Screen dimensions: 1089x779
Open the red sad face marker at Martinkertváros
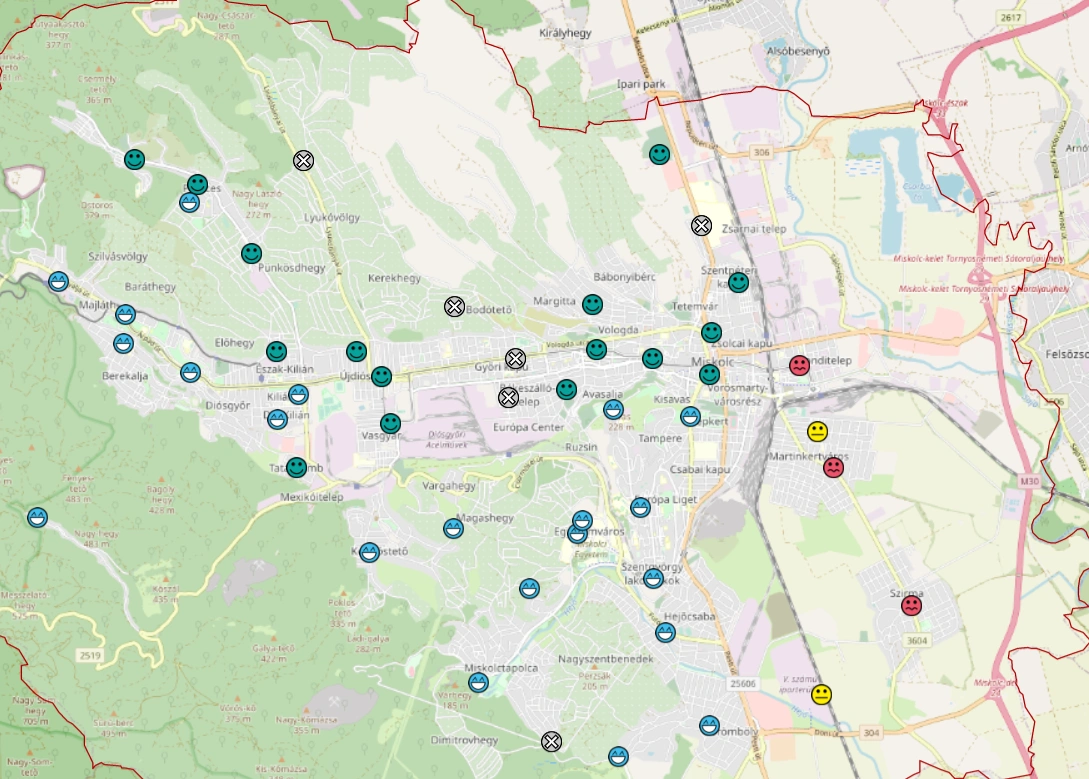pos(834,467)
